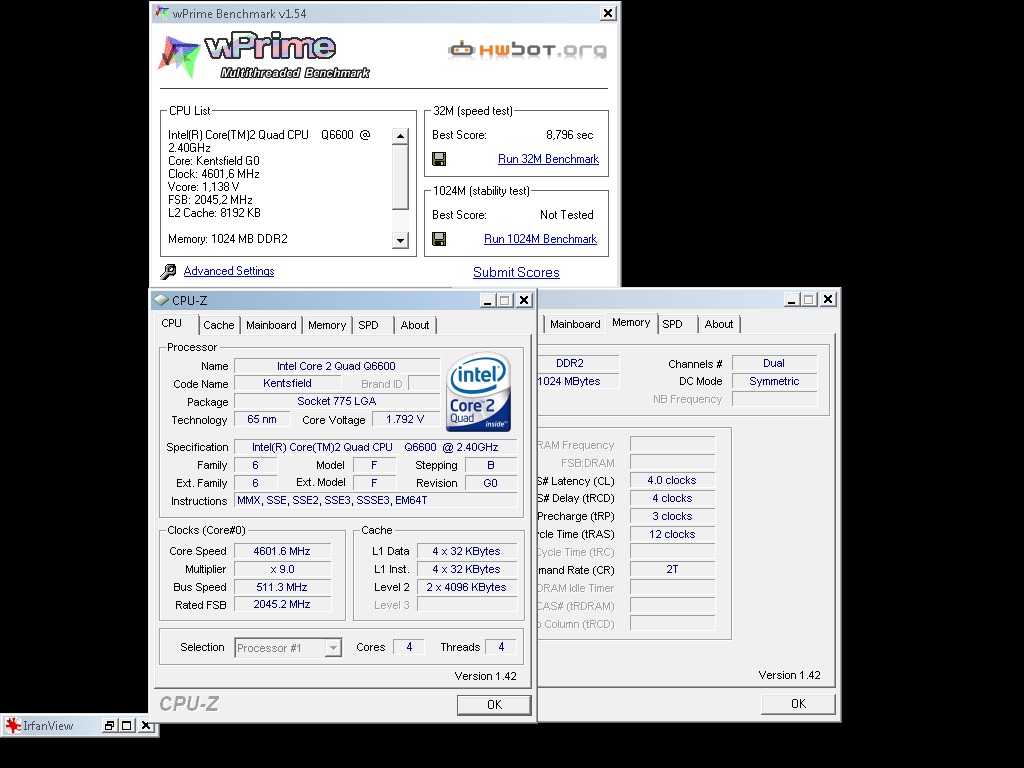The height and width of the screenshot is (768, 1024).
Task: Click the Instructions field listing MMX, SSE
Action: pyautogui.click(x=375, y=500)
